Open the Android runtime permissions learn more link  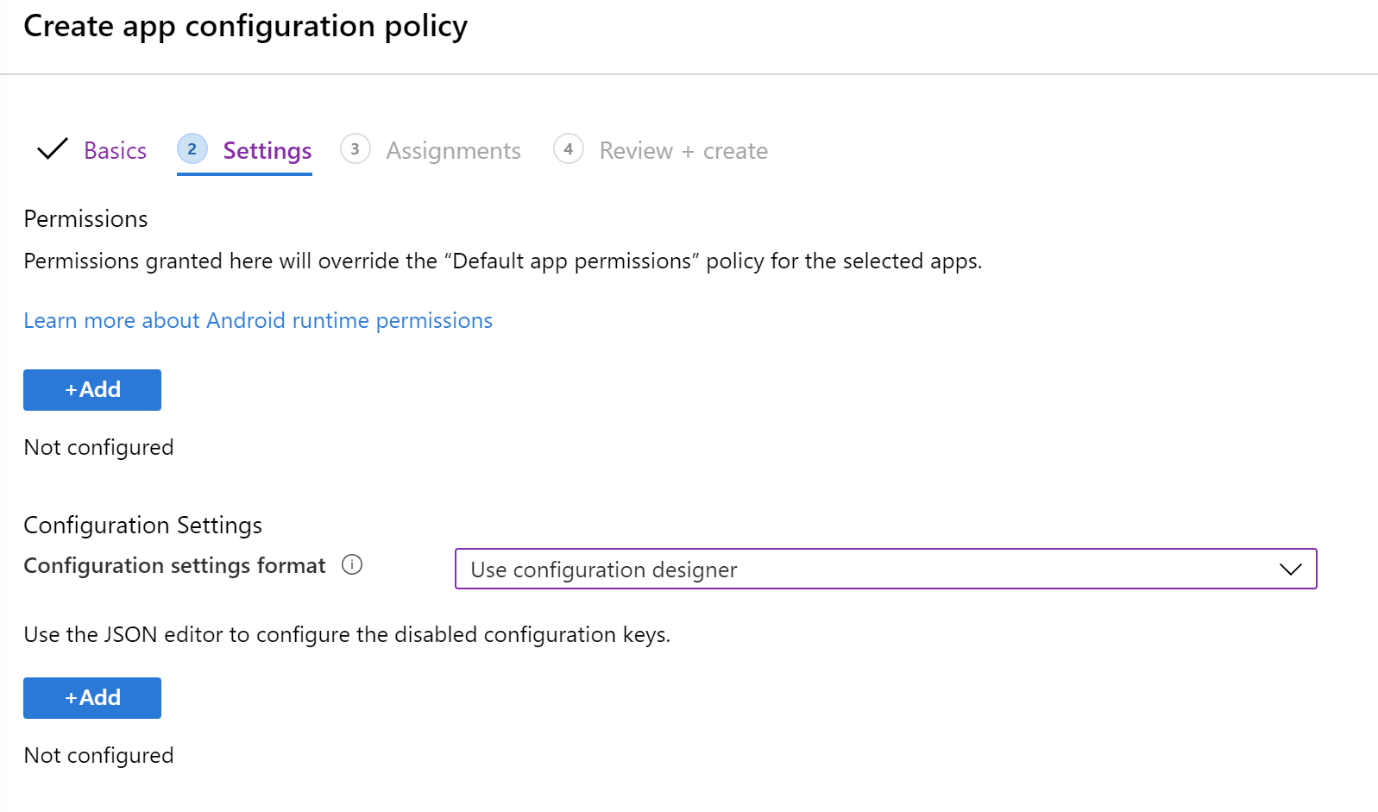coord(258,320)
